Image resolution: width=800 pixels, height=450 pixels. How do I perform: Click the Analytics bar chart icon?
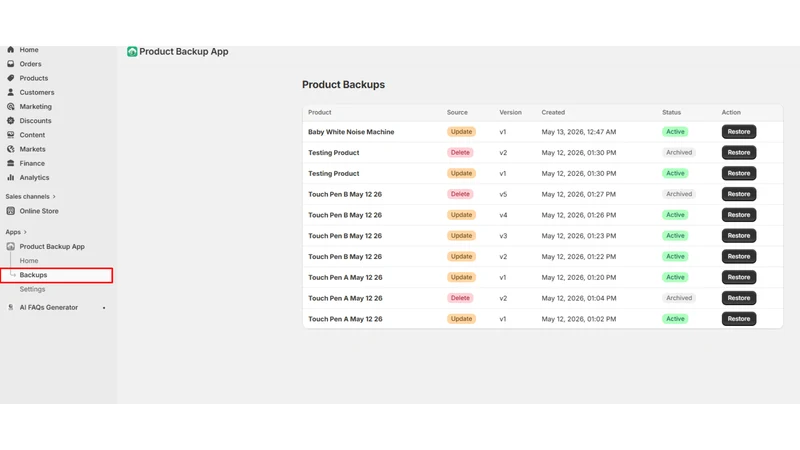(x=10, y=178)
